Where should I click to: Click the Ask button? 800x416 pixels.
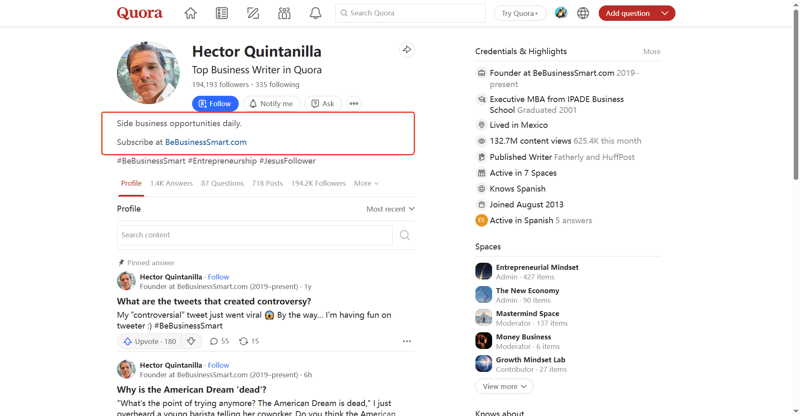[323, 104]
